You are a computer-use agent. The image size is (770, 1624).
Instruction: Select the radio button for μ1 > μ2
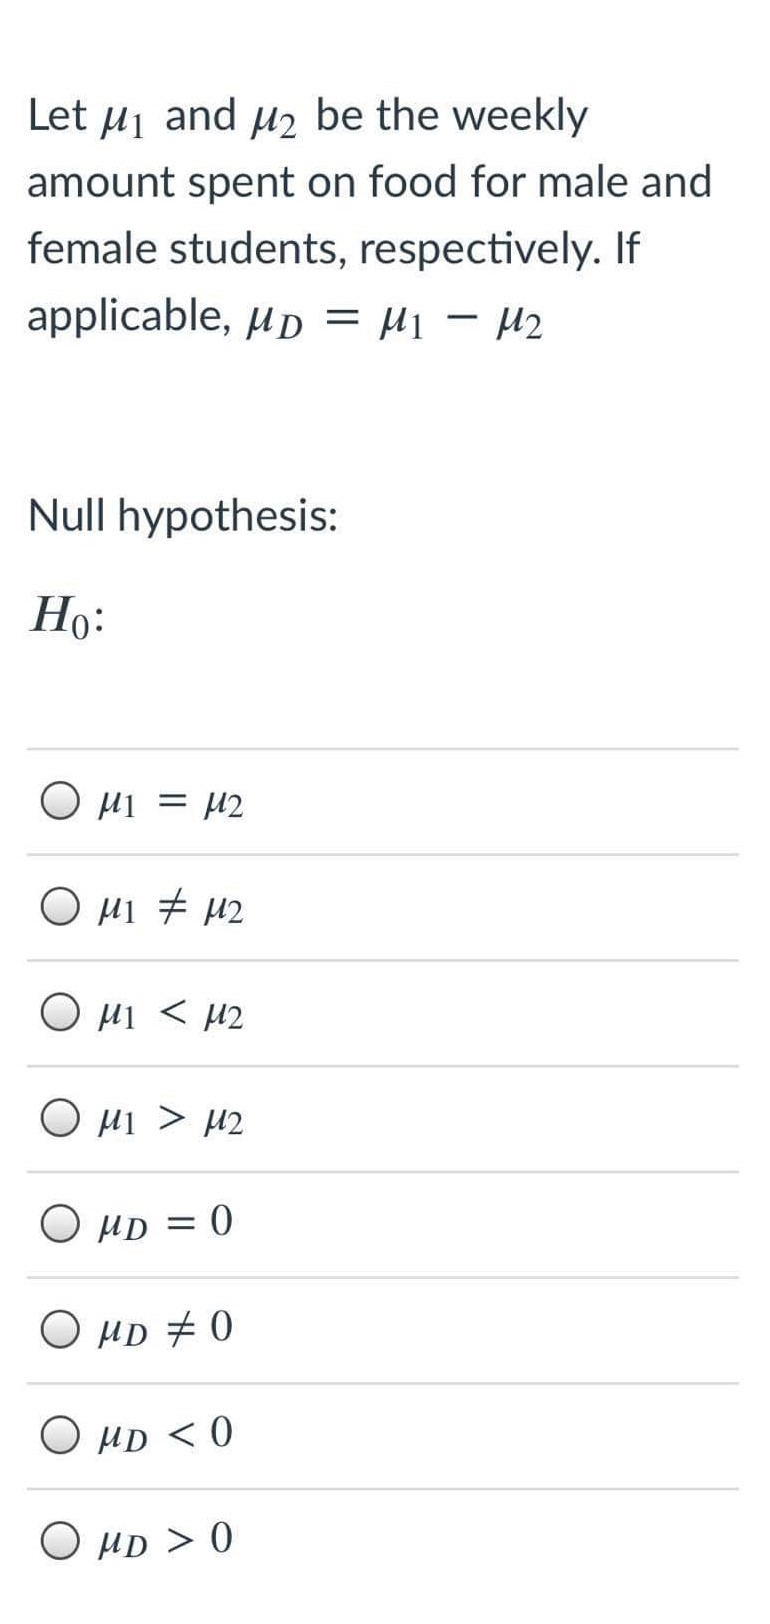tap(60, 1120)
